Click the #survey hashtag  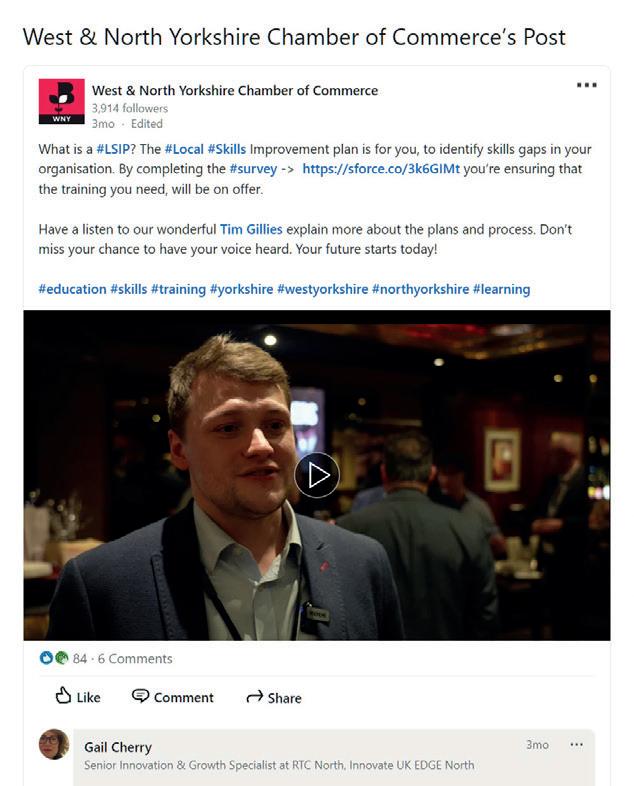(253, 169)
